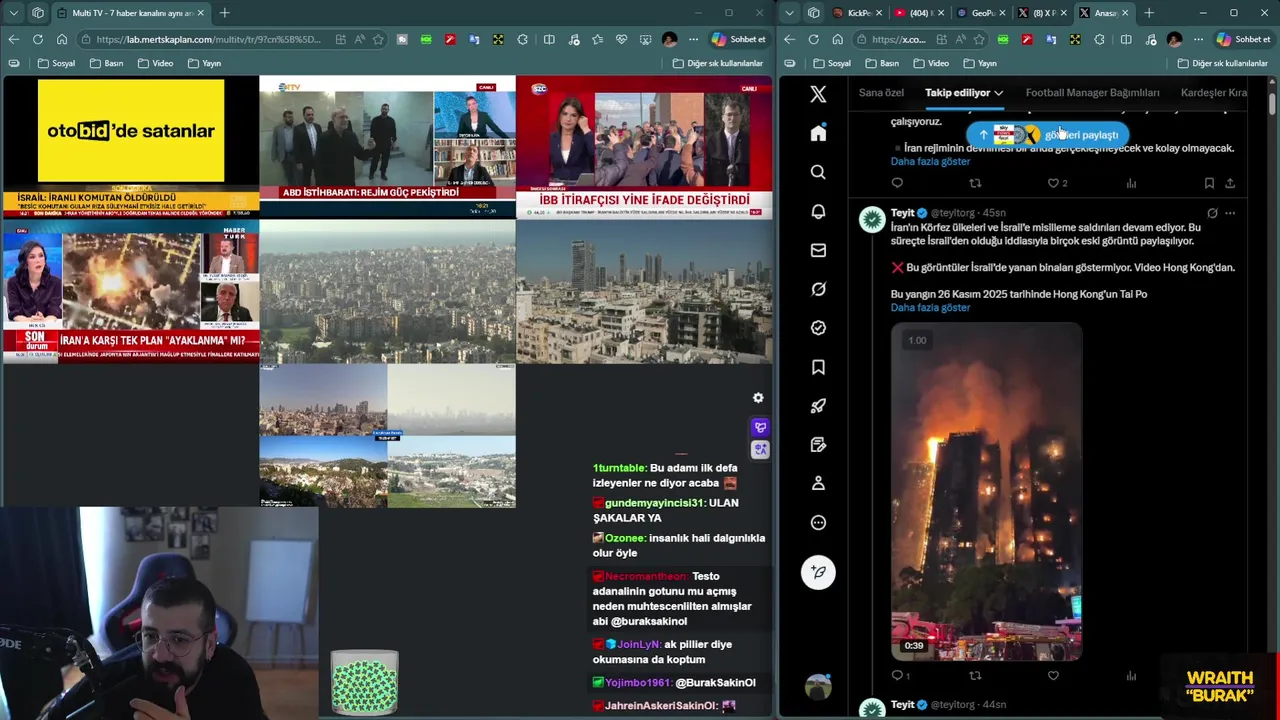Open three-dot menu on Teyit 45sn tweet
The width and height of the screenshot is (1280, 720).
click(1230, 213)
